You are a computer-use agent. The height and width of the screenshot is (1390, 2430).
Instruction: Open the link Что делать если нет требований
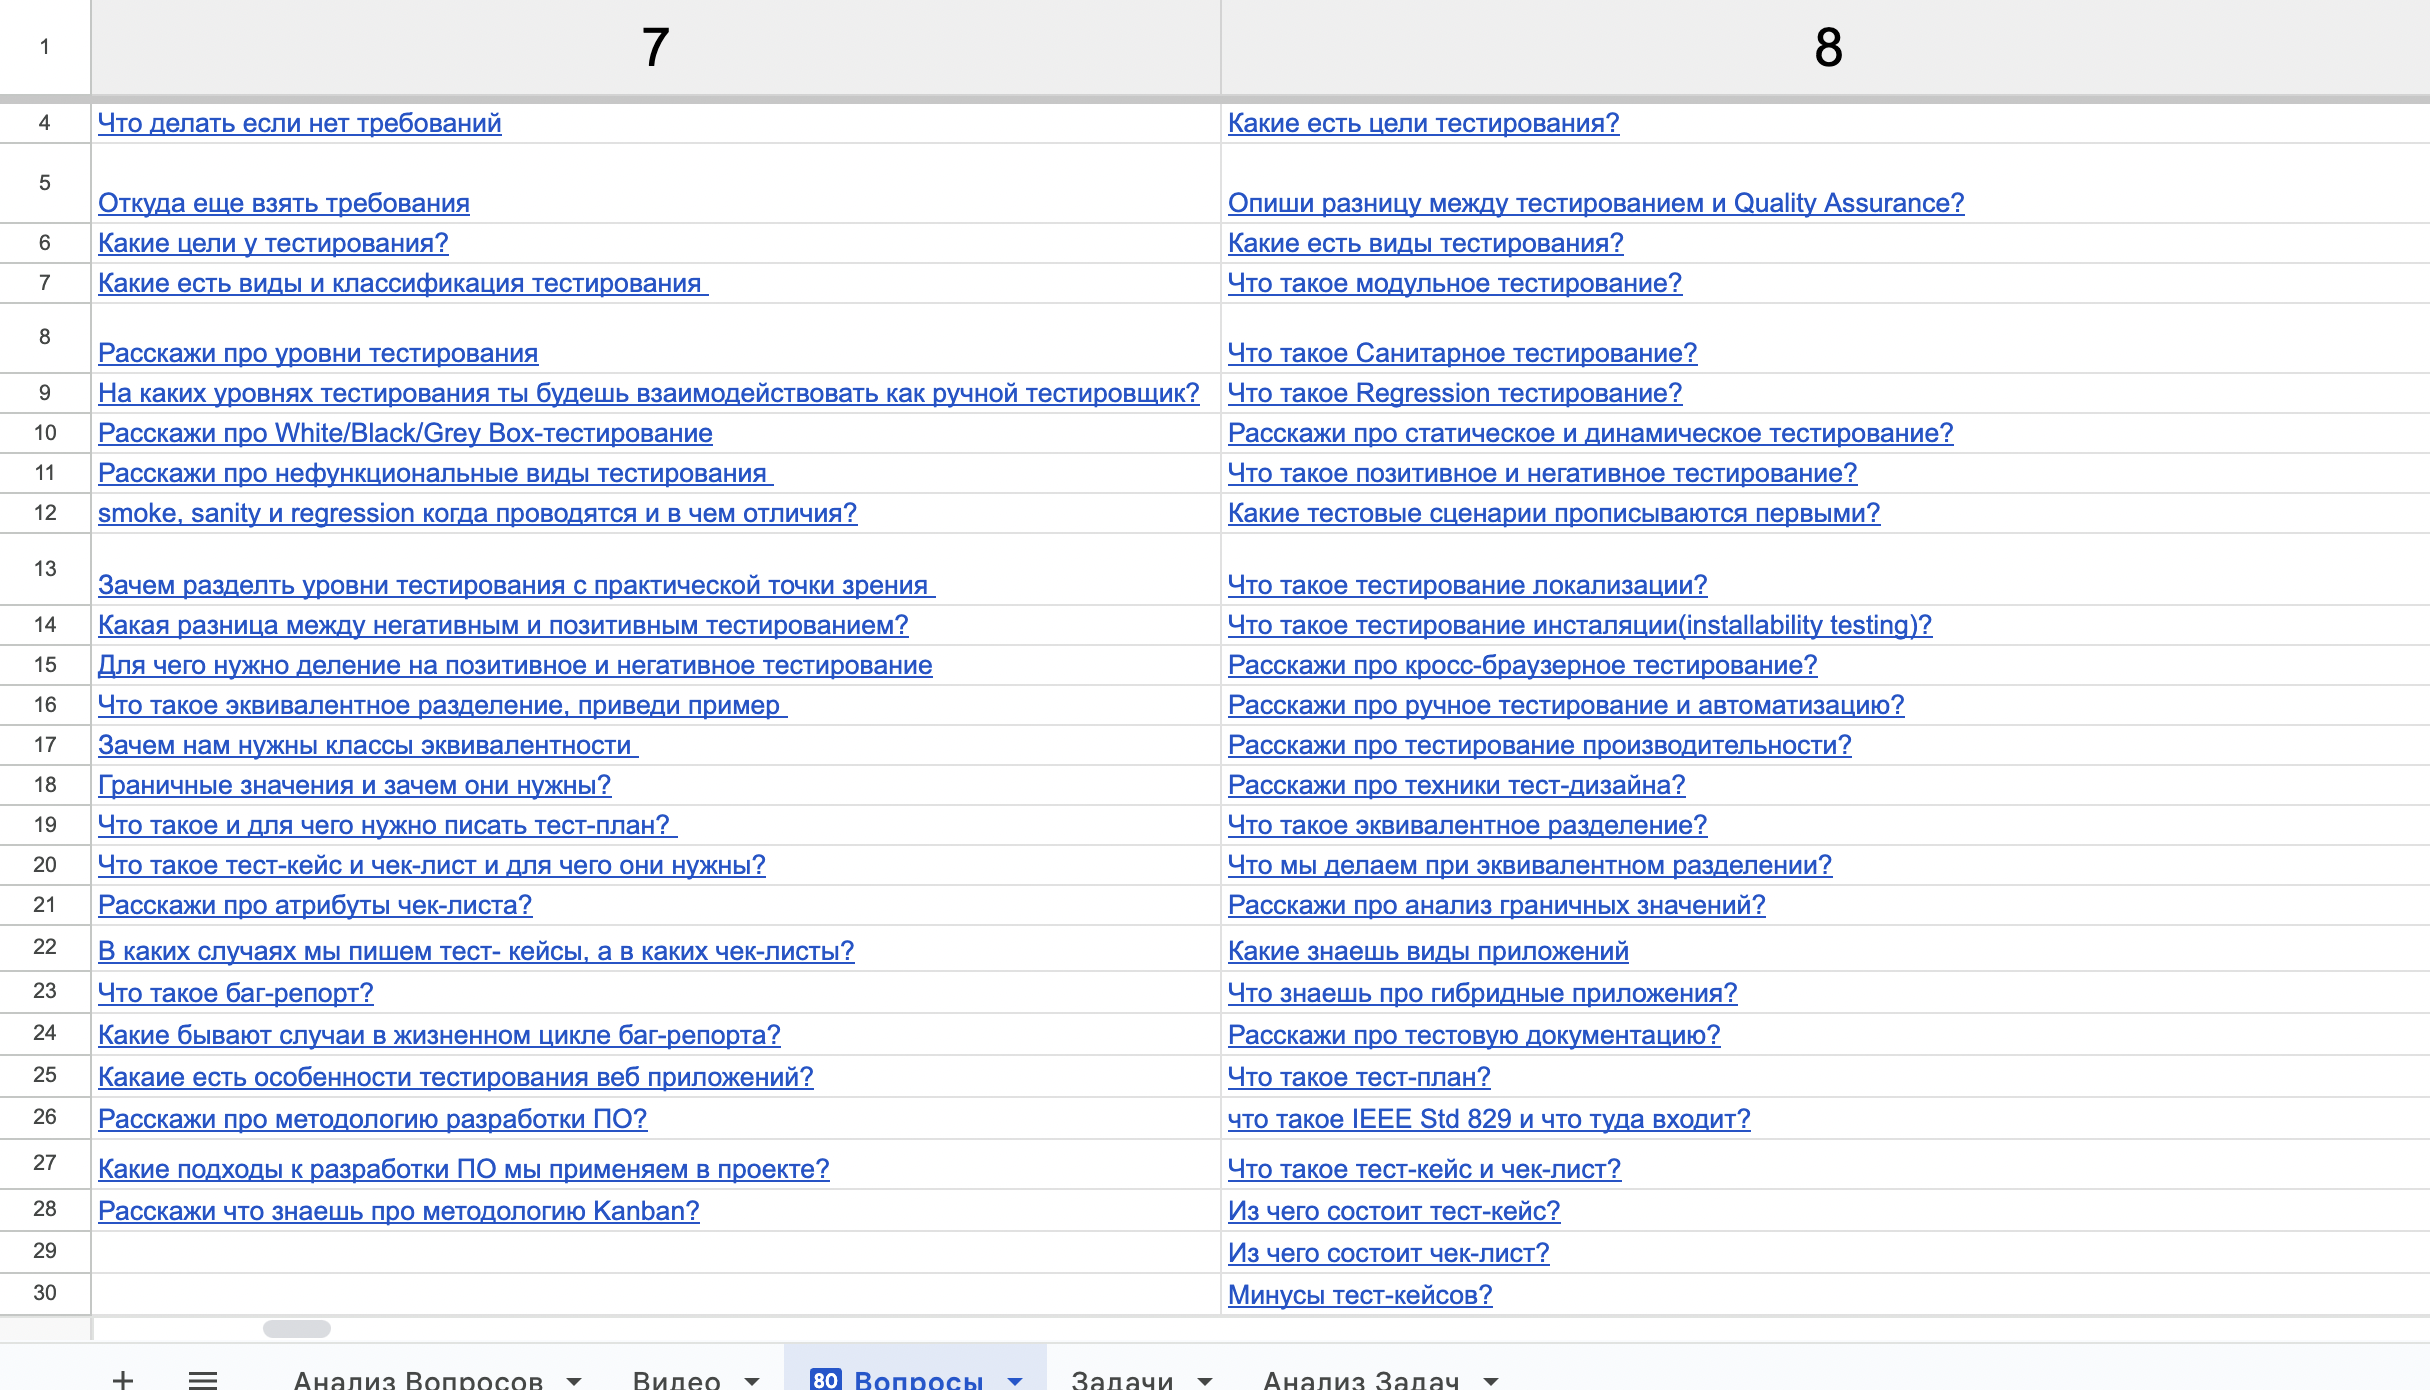299,123
